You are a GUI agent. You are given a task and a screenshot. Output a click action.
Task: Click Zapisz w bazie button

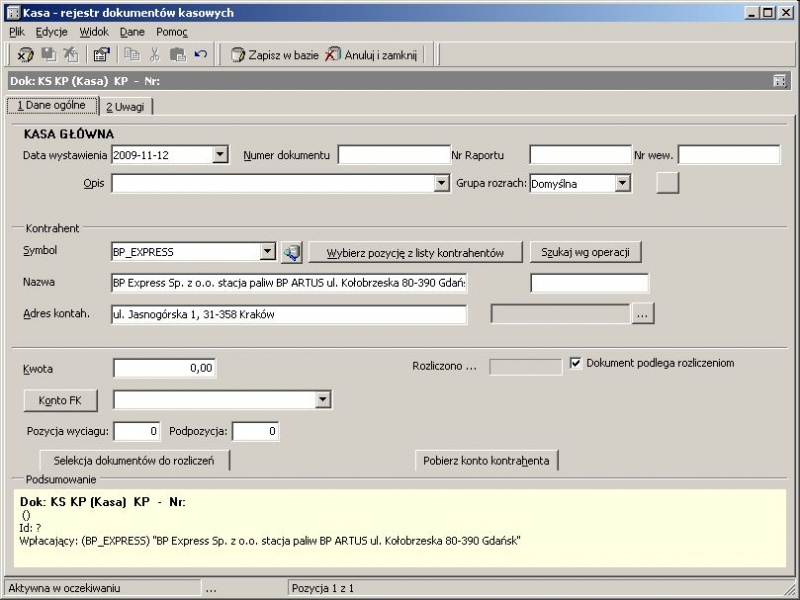(x=274, y=55)
